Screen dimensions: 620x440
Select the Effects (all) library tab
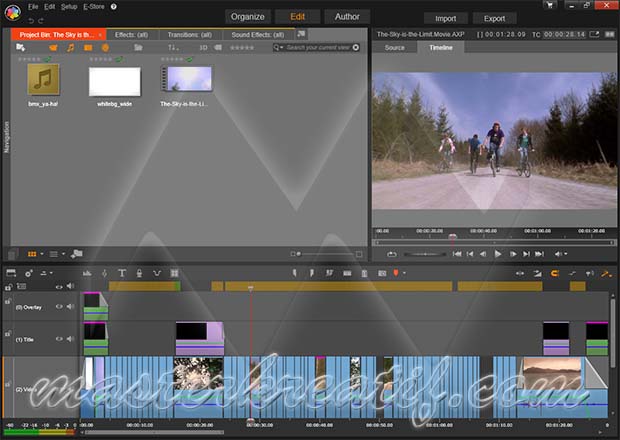click(131, 35)
